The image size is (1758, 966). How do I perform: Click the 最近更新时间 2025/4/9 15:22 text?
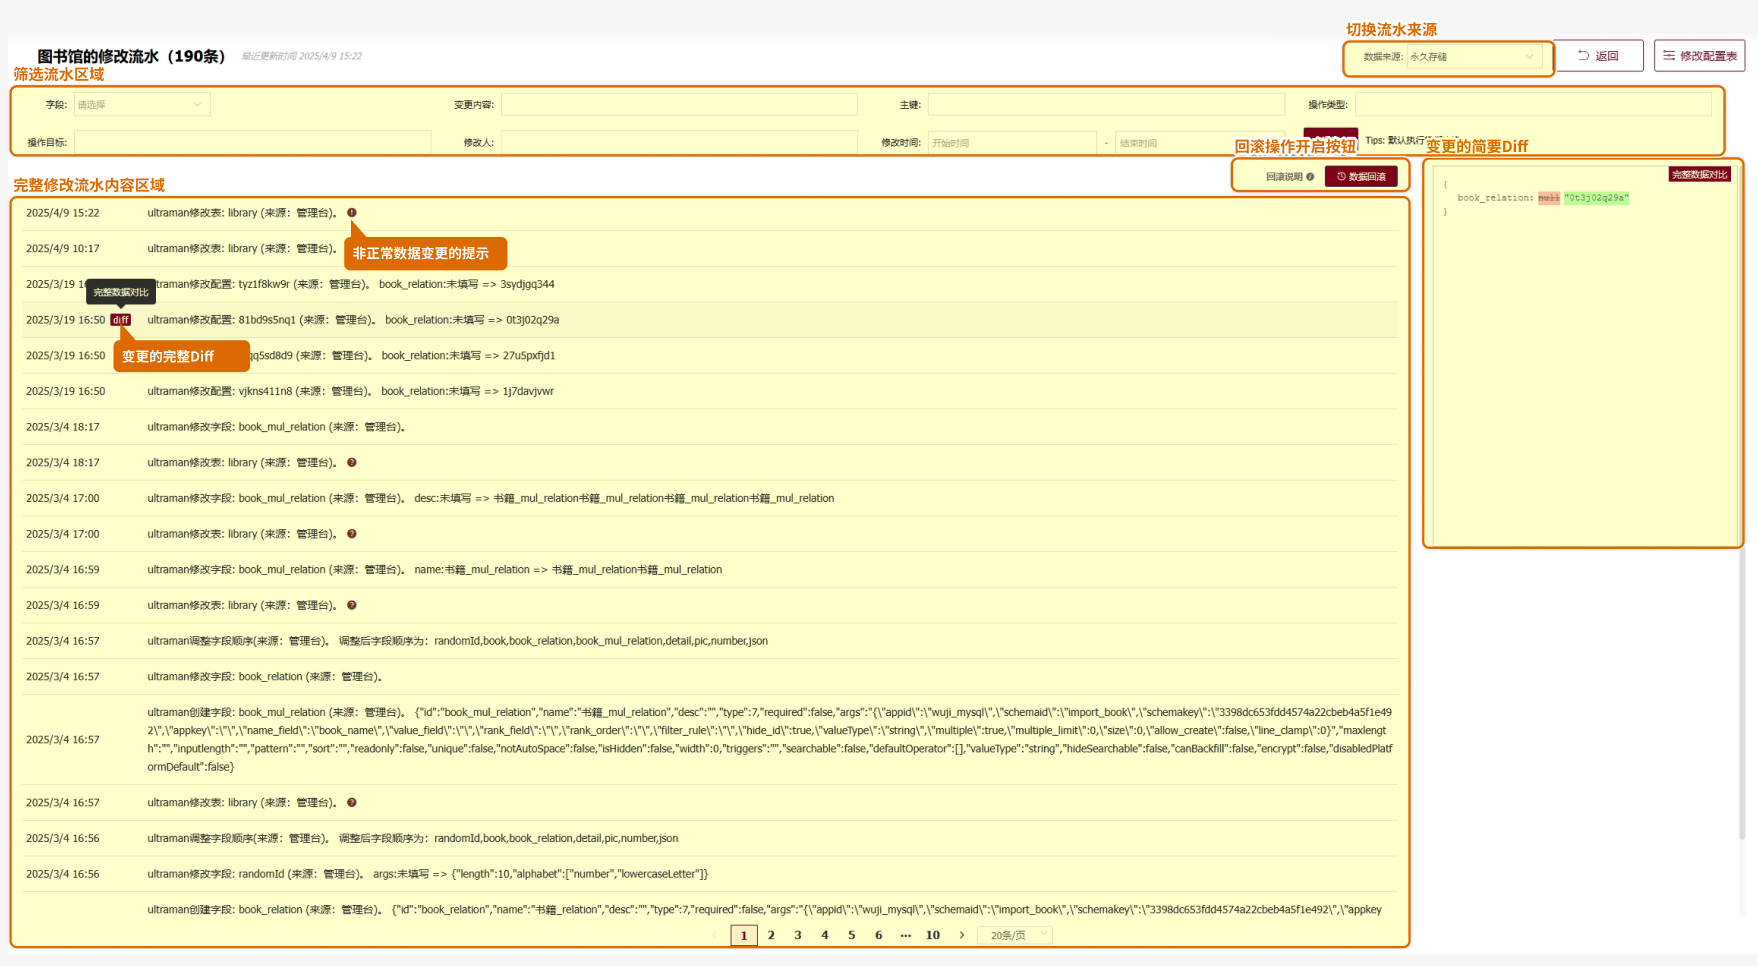point(301,57)
